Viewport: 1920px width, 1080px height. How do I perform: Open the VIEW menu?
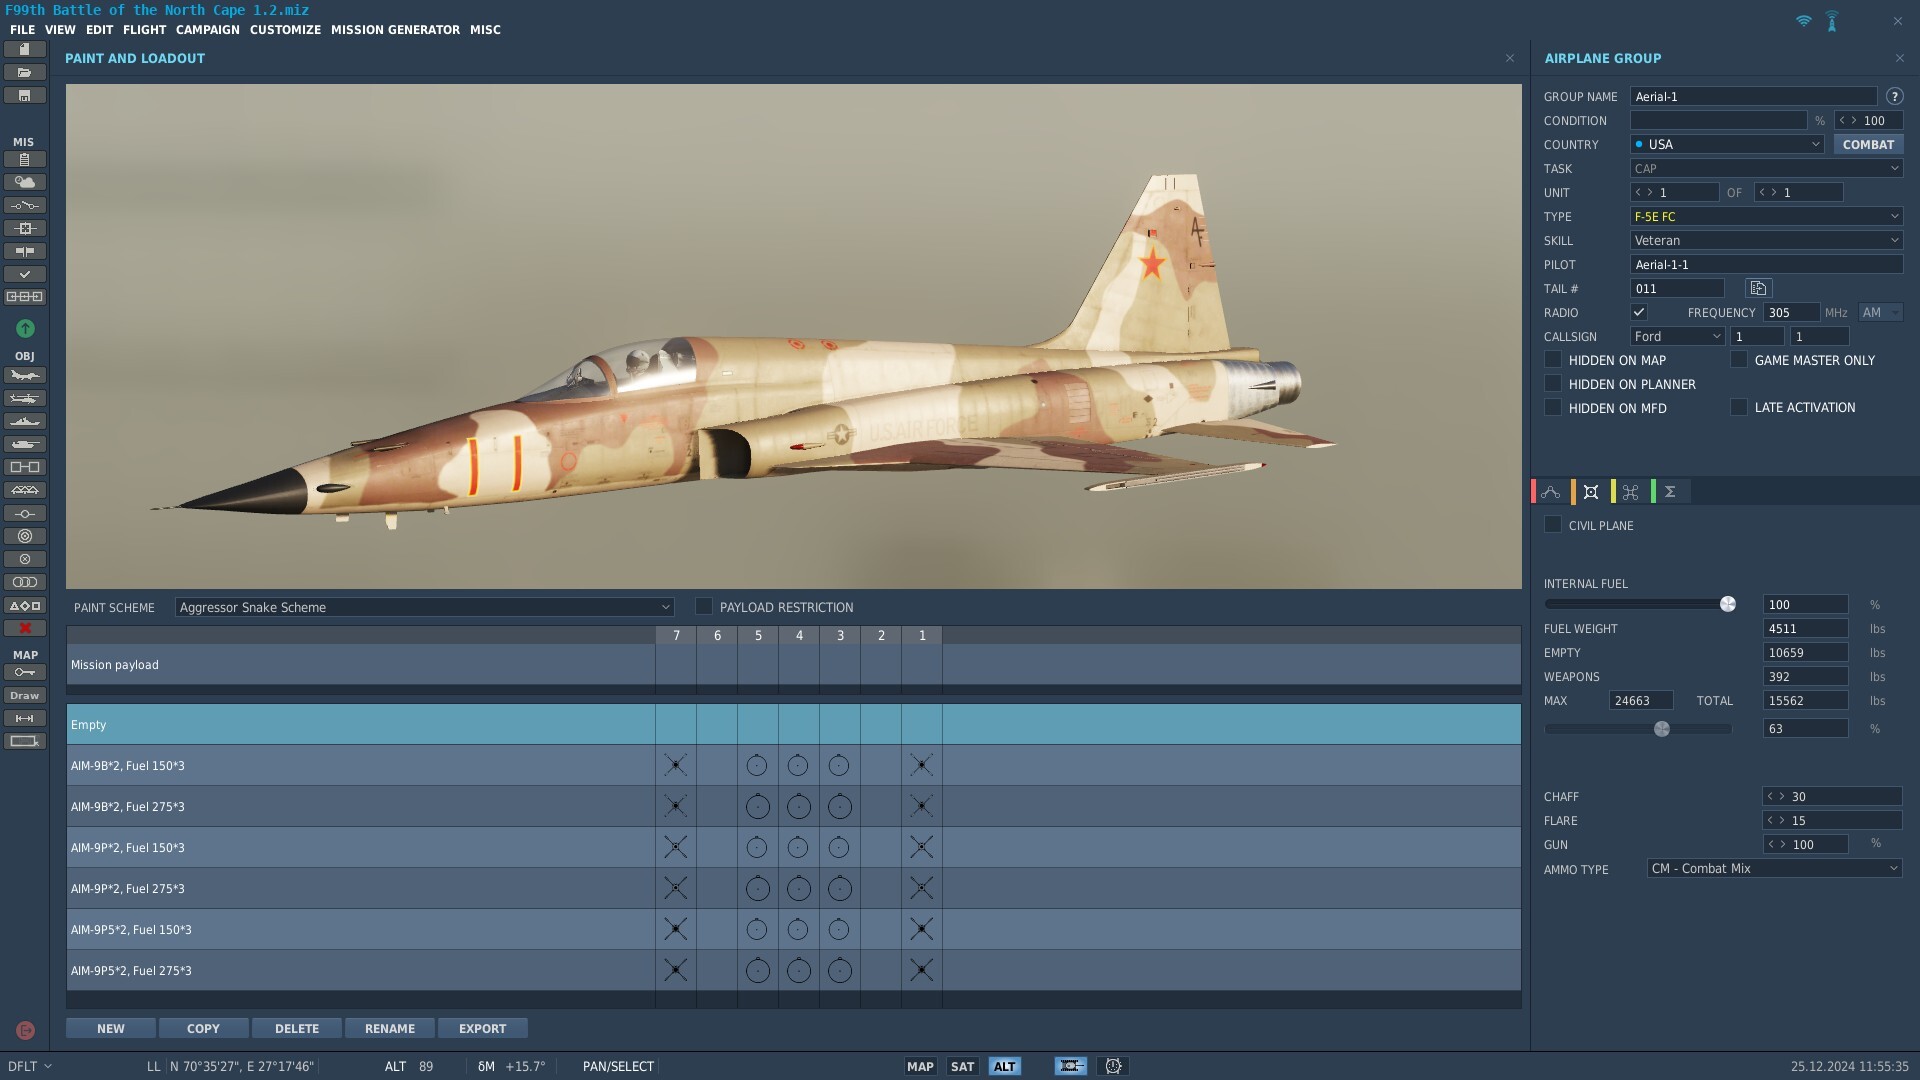(x=60, y=30)
